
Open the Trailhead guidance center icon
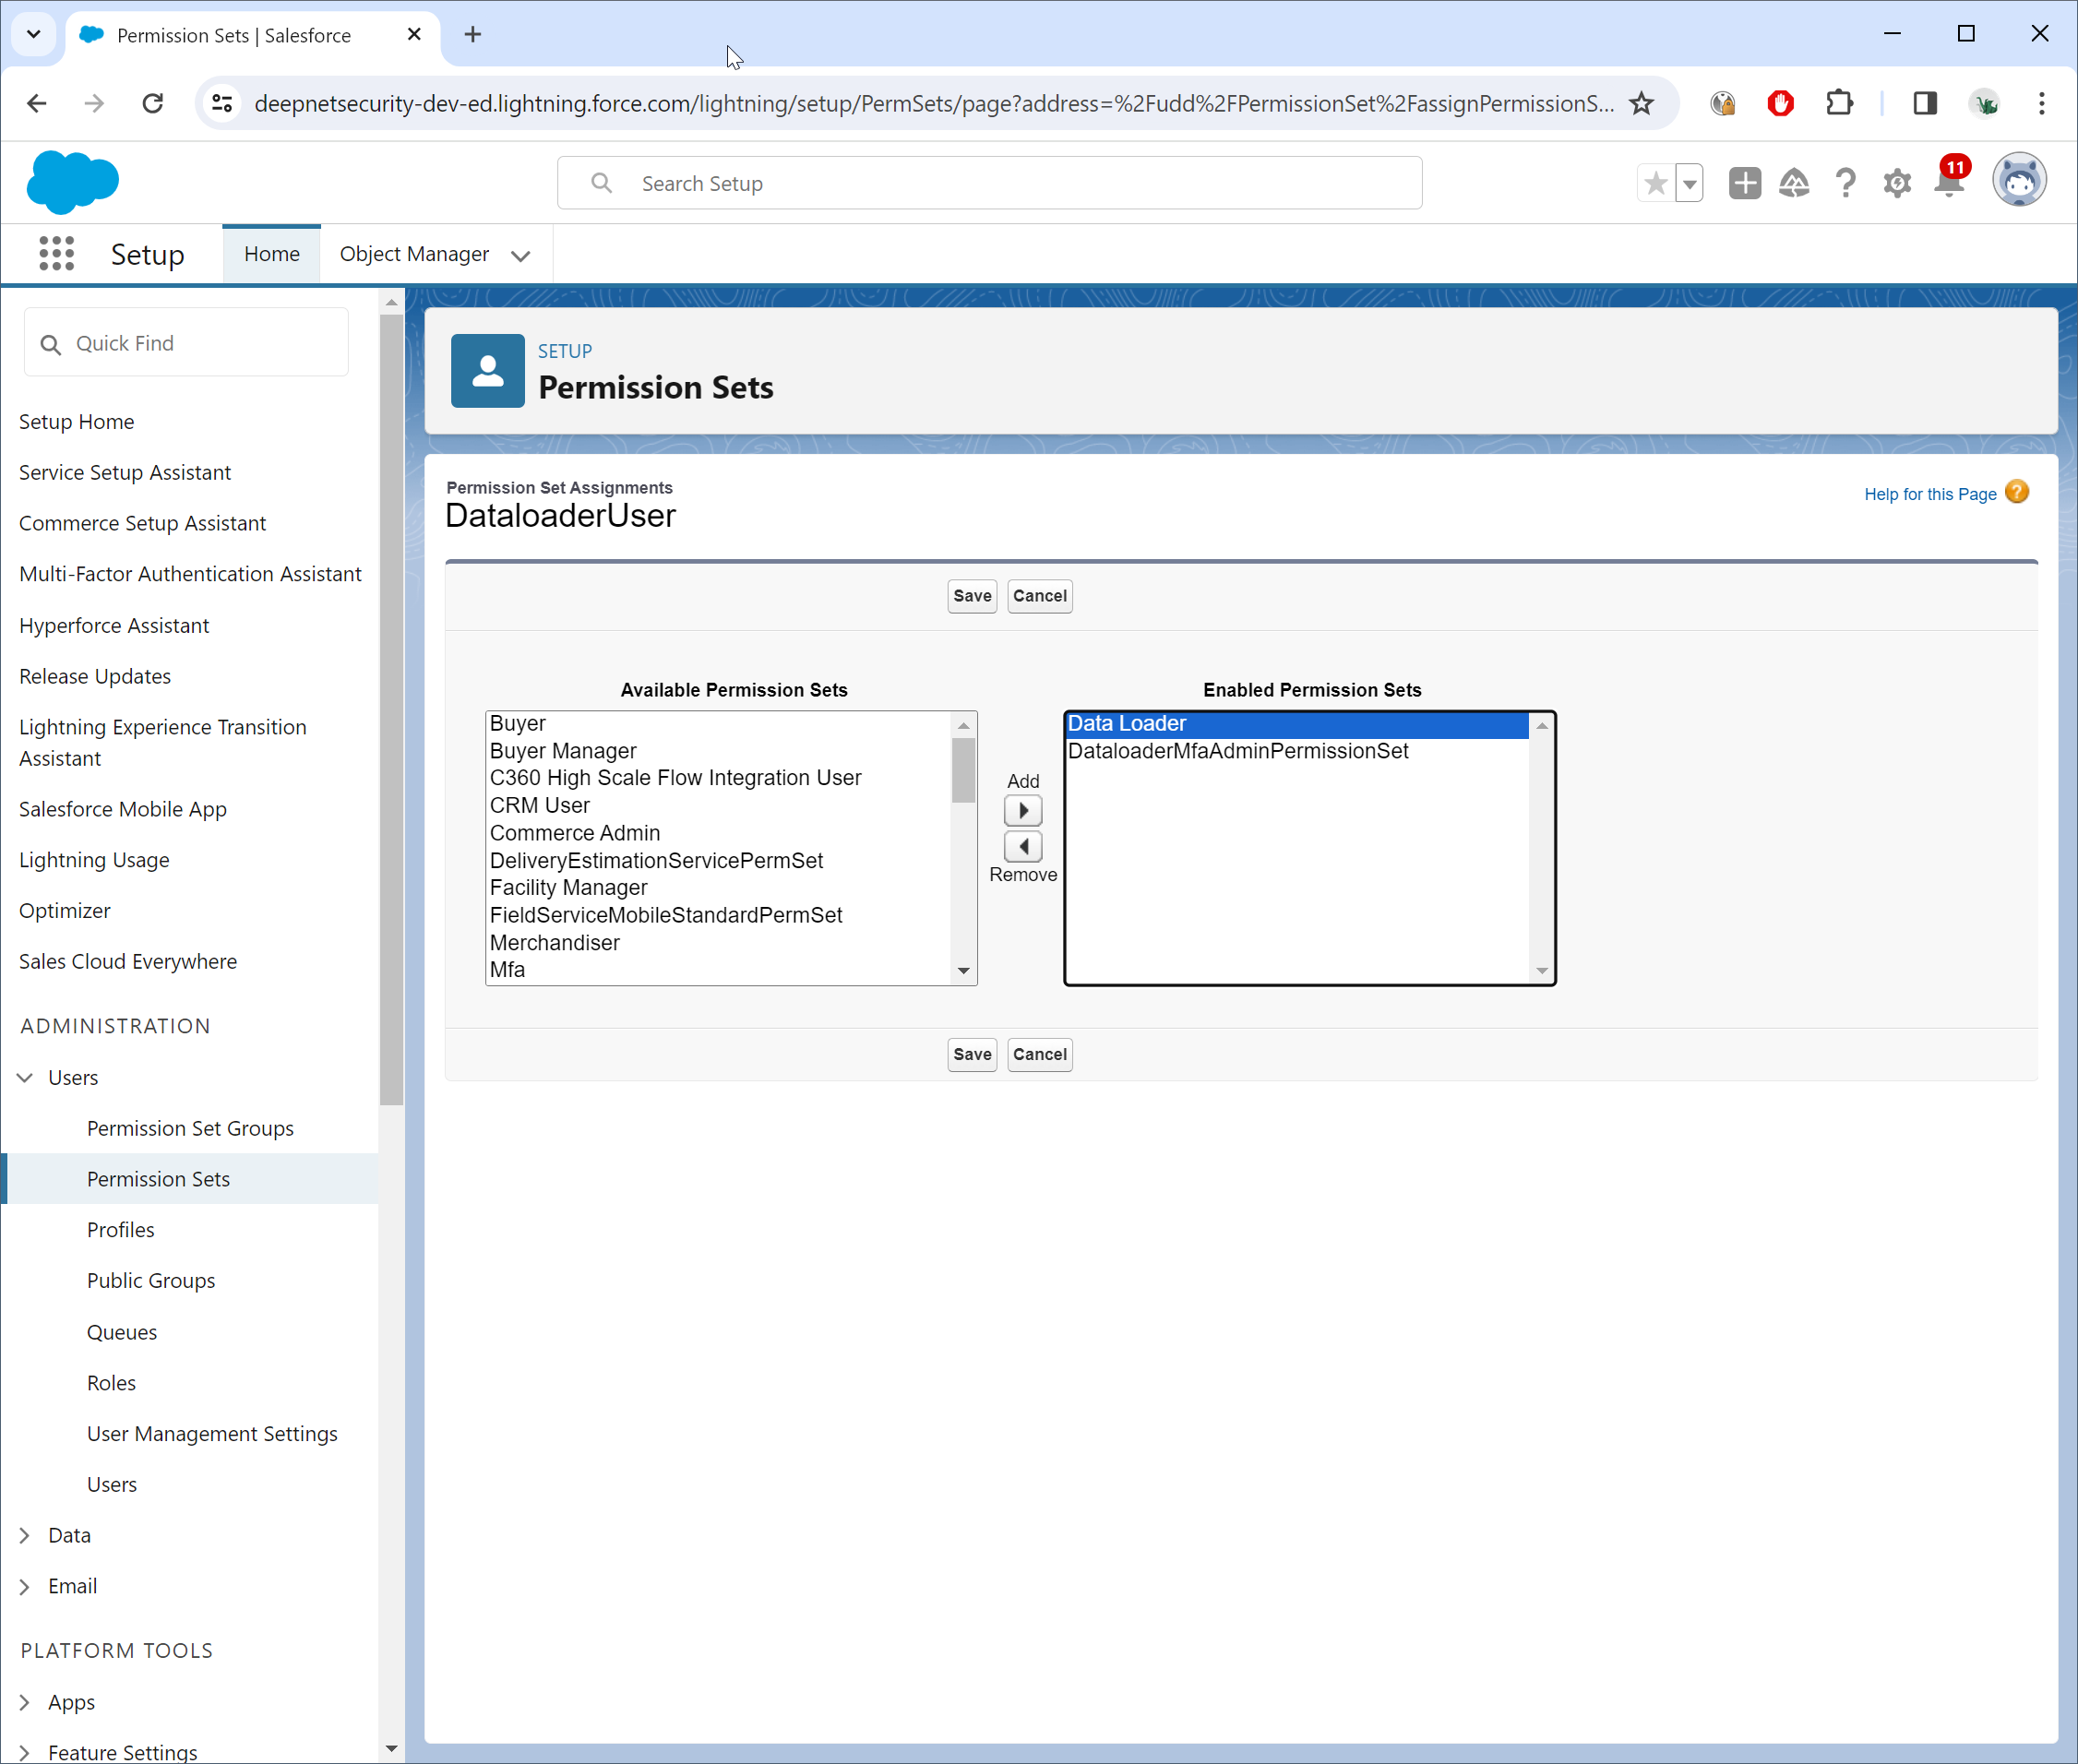click(x=1794, y=183)
